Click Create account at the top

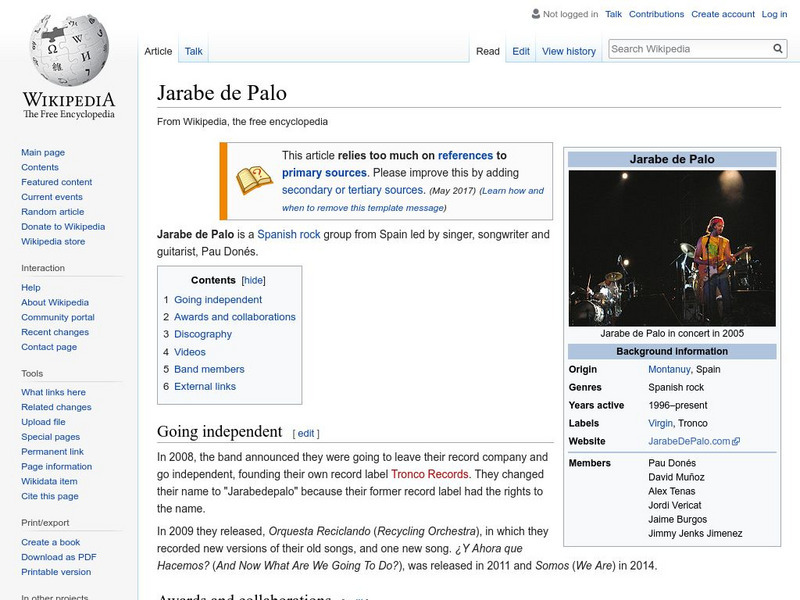tap(723, 15)
